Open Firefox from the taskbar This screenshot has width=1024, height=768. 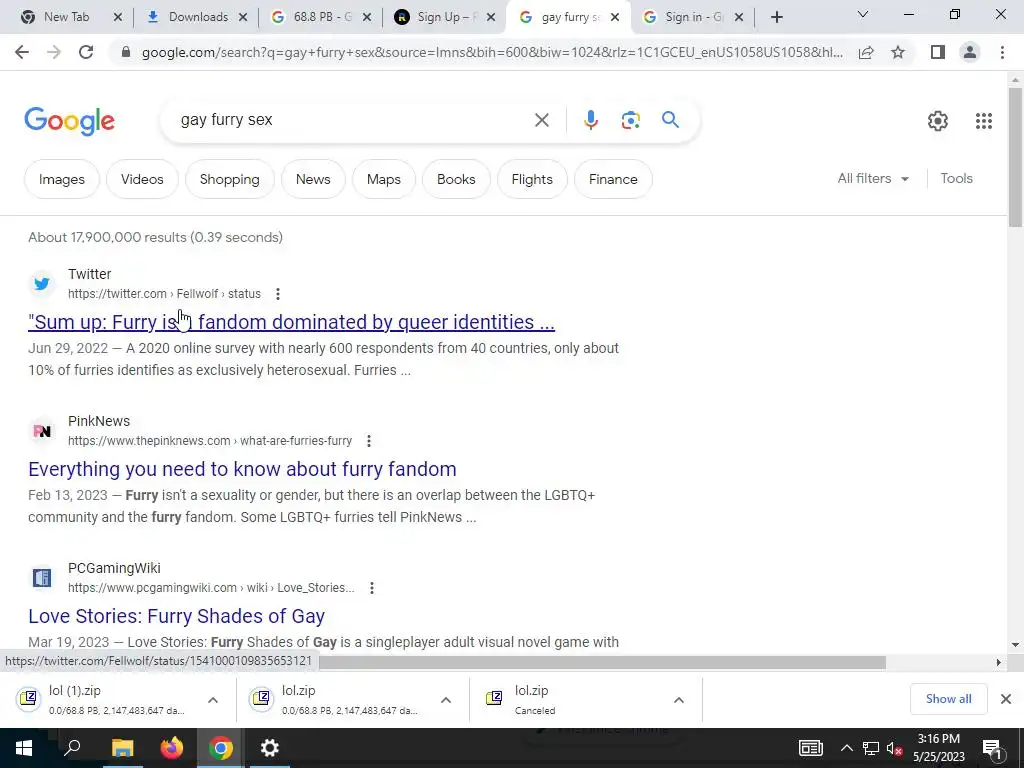click(172, 748)
